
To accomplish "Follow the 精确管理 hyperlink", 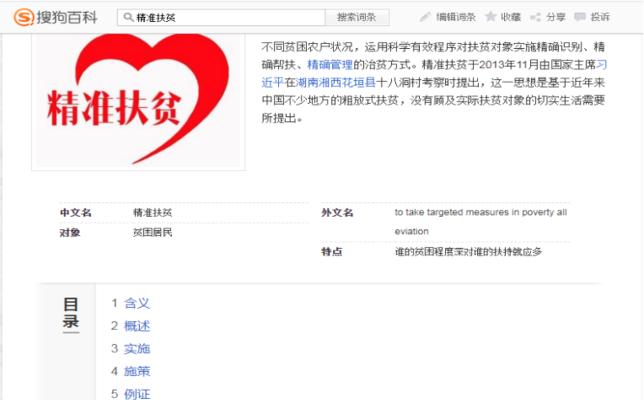I will 330,64.
